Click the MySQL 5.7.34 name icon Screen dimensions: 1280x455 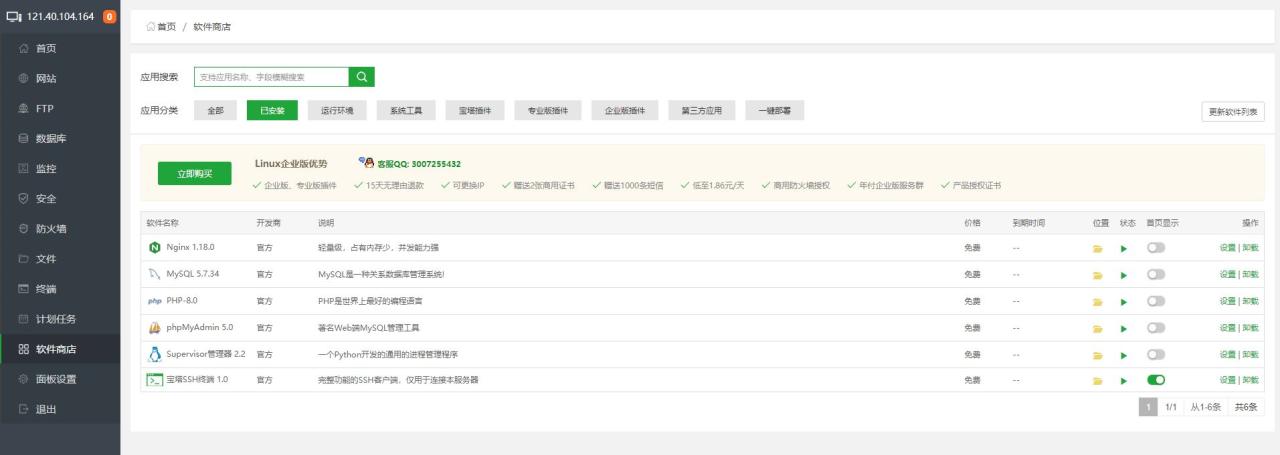coord(154,273)
